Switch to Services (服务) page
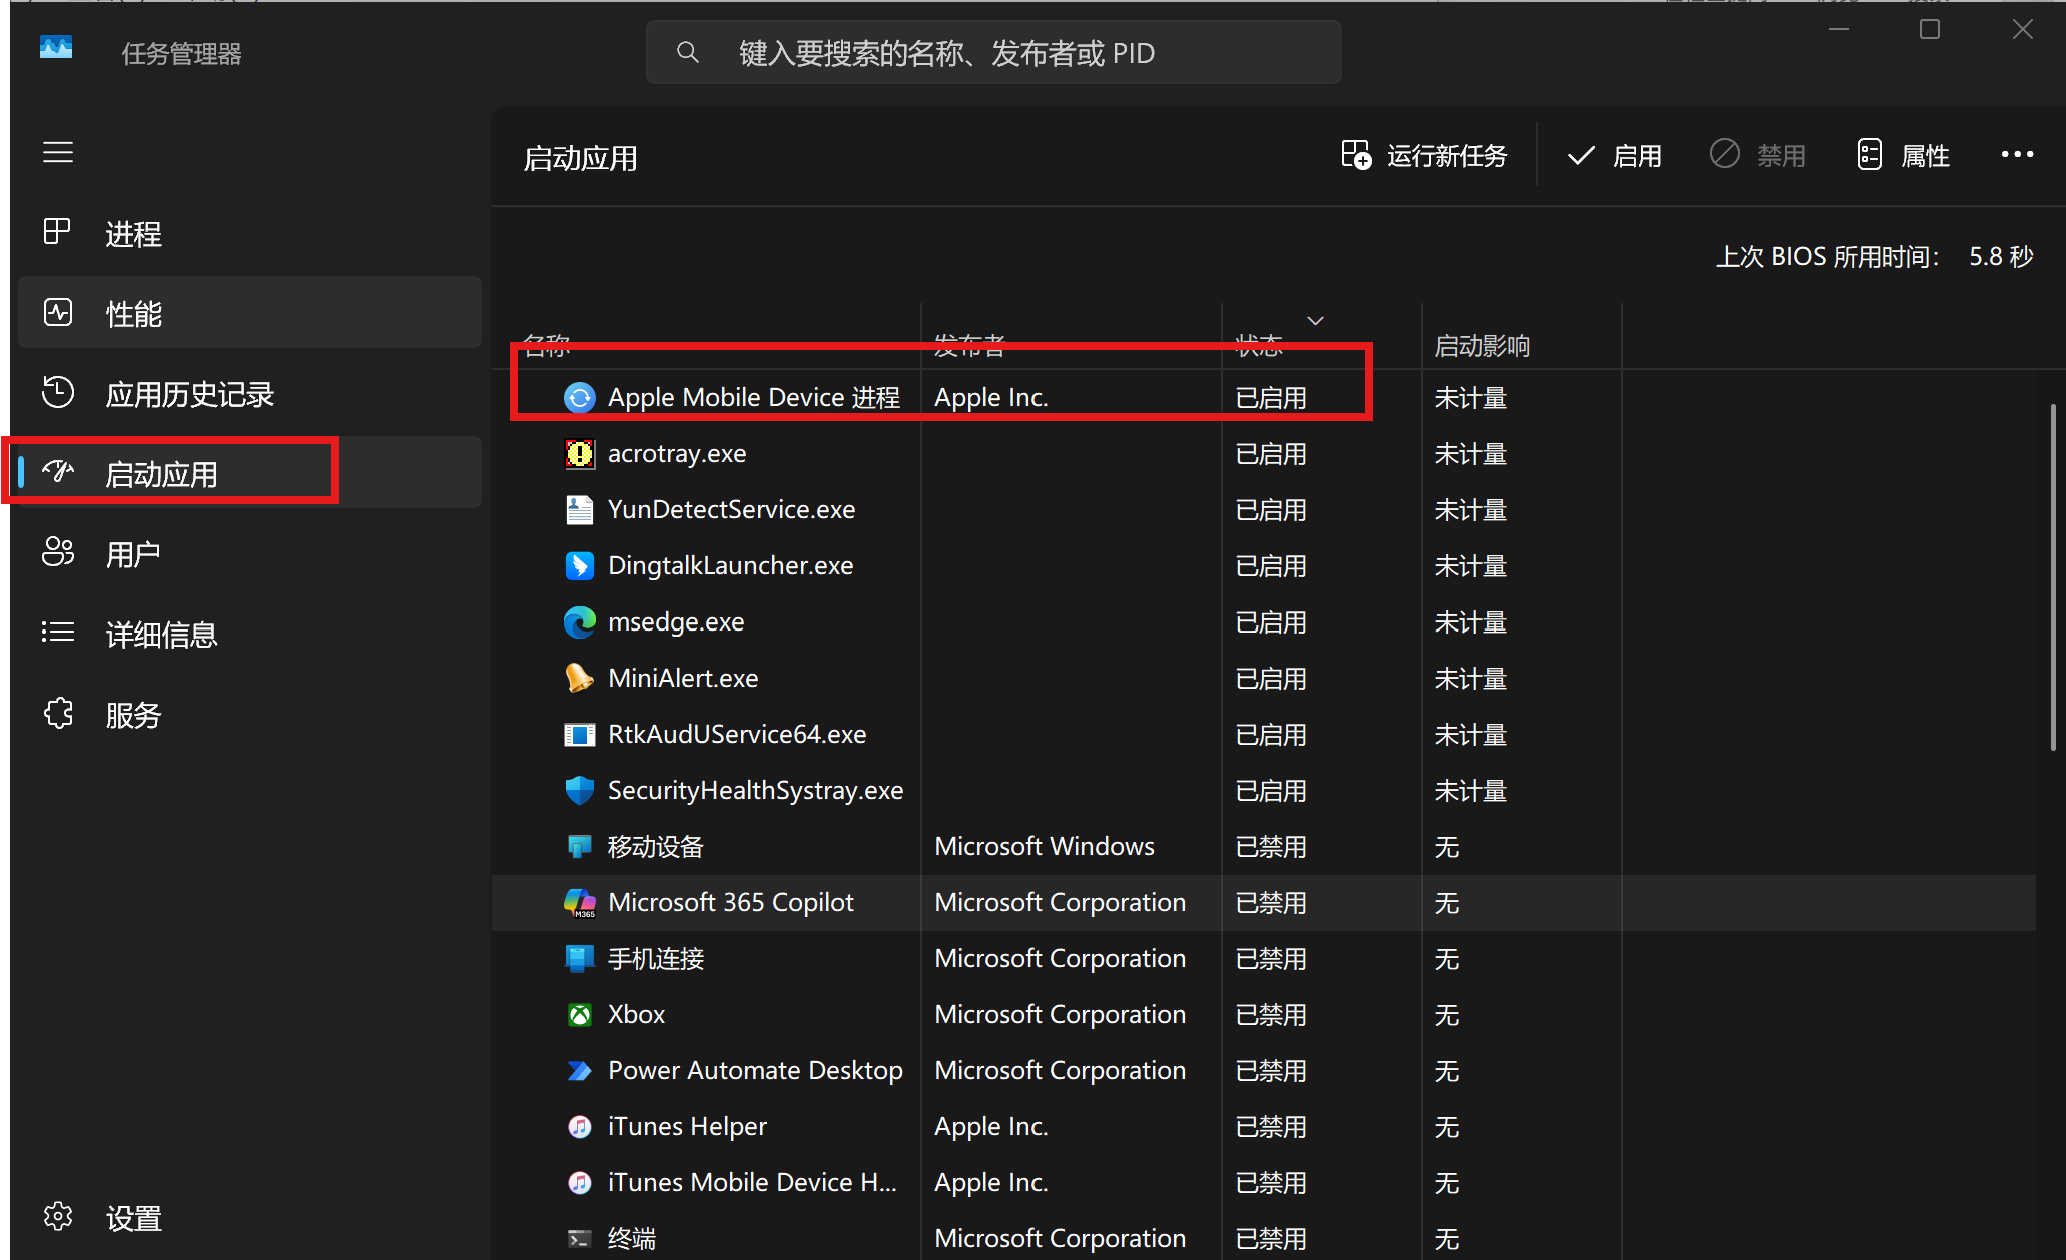The height and width of the screenshot is (1260, 2066). tap(134, 715)
